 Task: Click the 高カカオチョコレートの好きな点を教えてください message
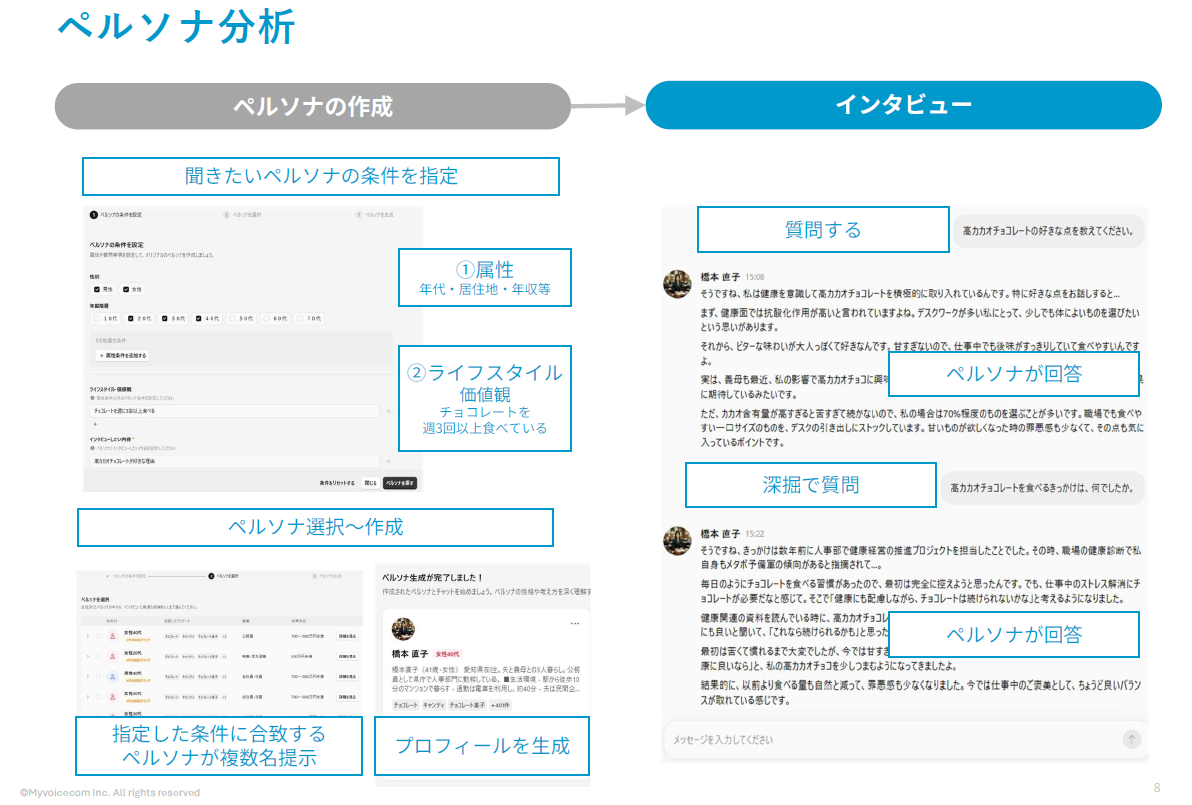1048,230
